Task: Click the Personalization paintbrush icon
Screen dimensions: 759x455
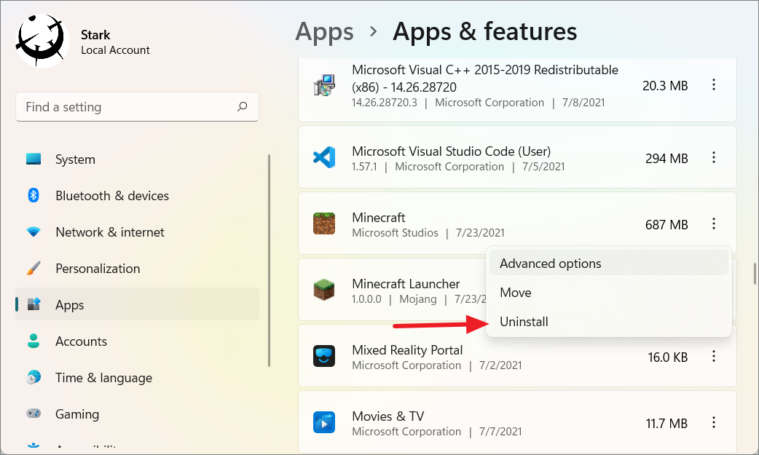Action: 33,268
